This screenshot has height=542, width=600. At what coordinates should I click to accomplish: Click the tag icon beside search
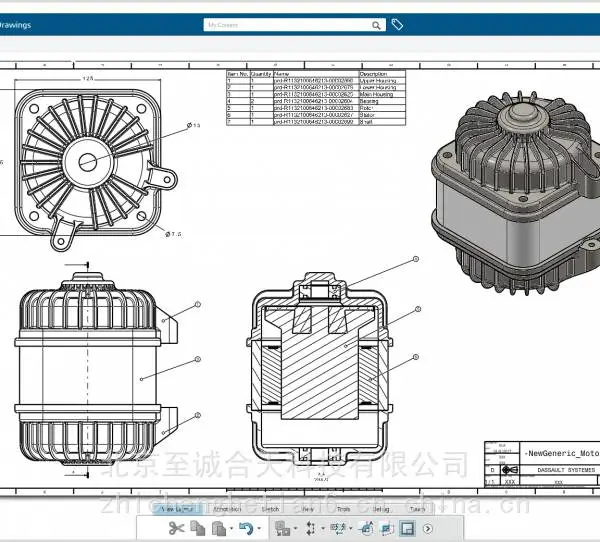(x=397, y=24)
